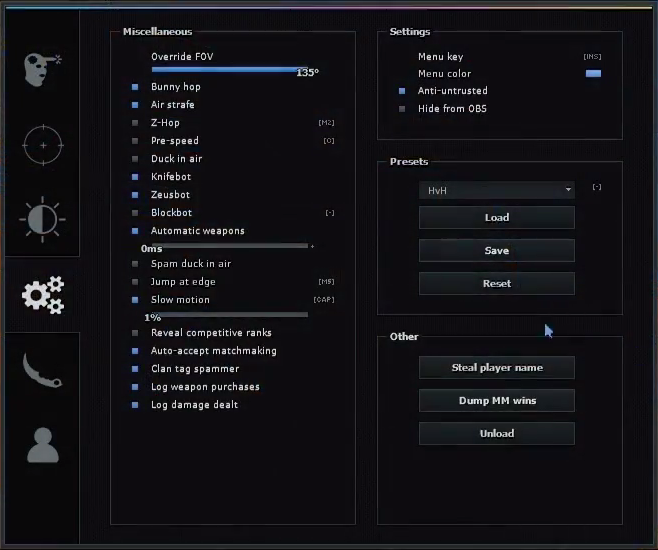Open the half-sun visuals tab
The image size is (658, 550).
click(x=42, y=219)
